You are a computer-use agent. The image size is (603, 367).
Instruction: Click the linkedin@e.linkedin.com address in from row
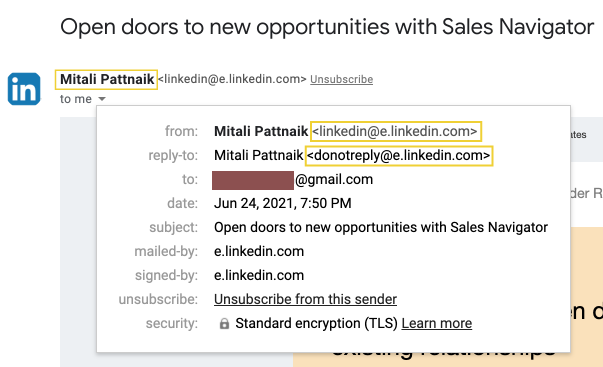pyautogui.click(x=395, y=132)
